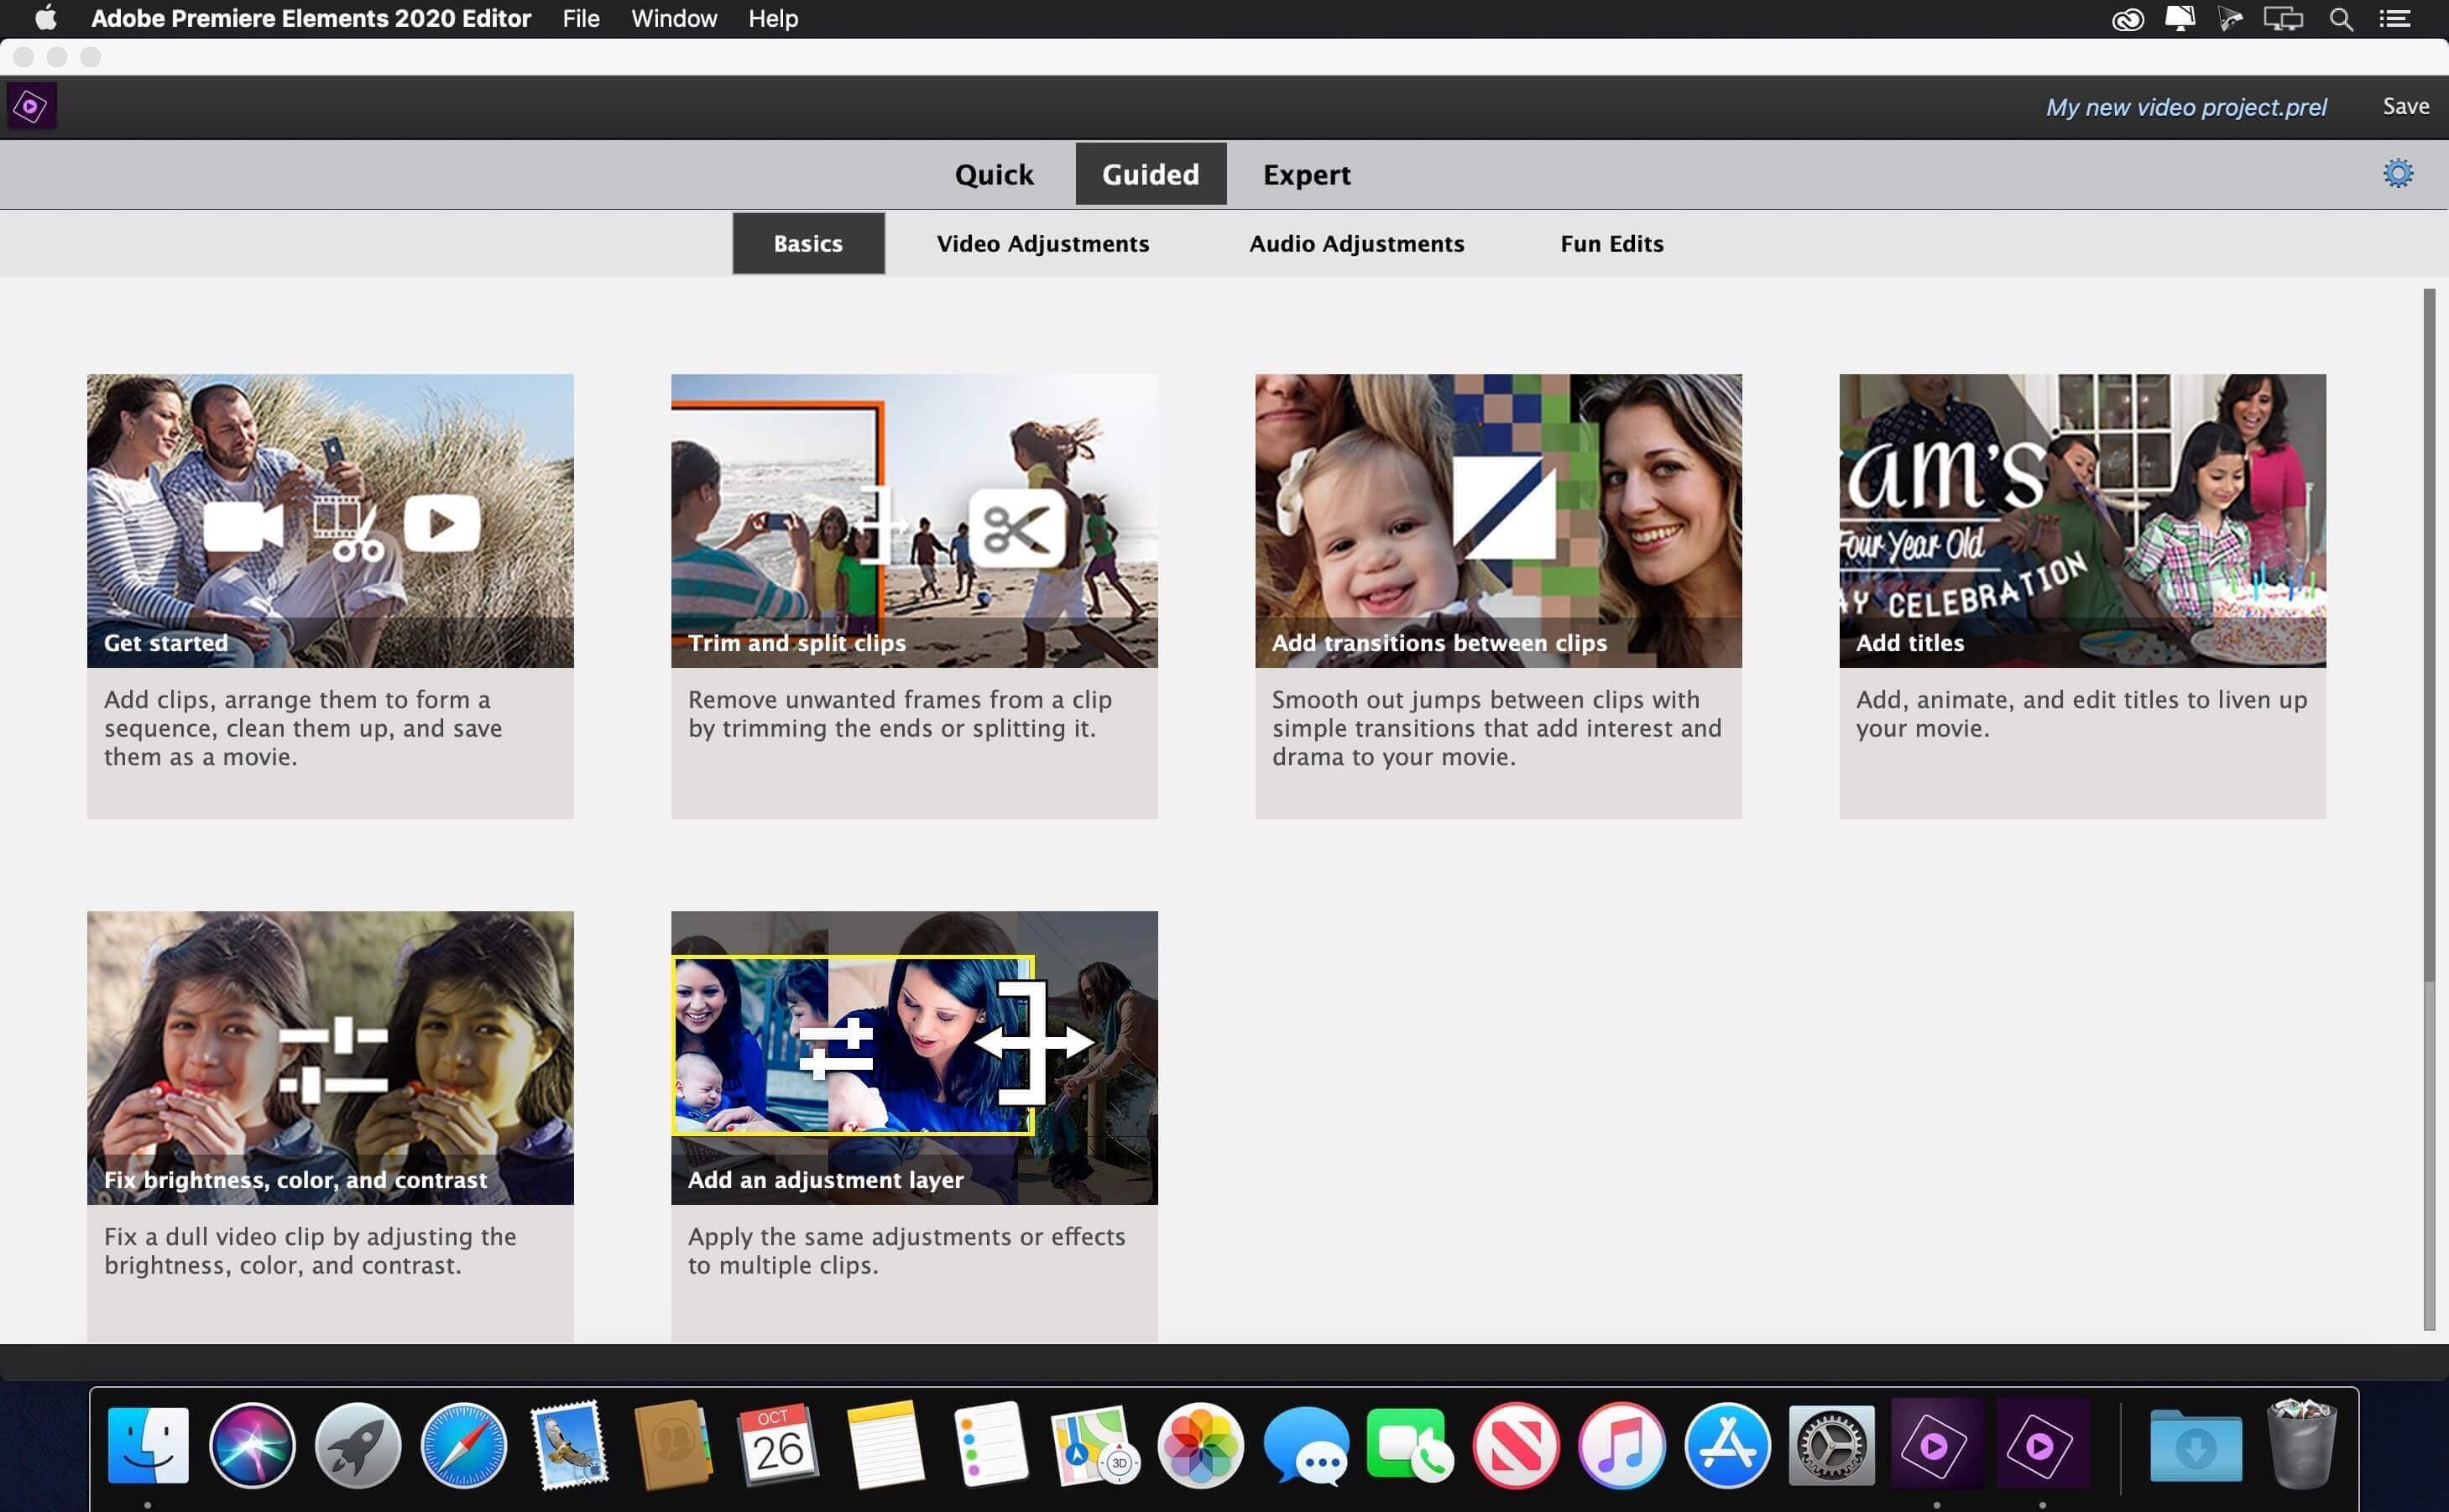This screenshot has width=2449, height=1512.
Task: Click the Save button top right
Action: pyautogui.click(x=2405, y=105)
